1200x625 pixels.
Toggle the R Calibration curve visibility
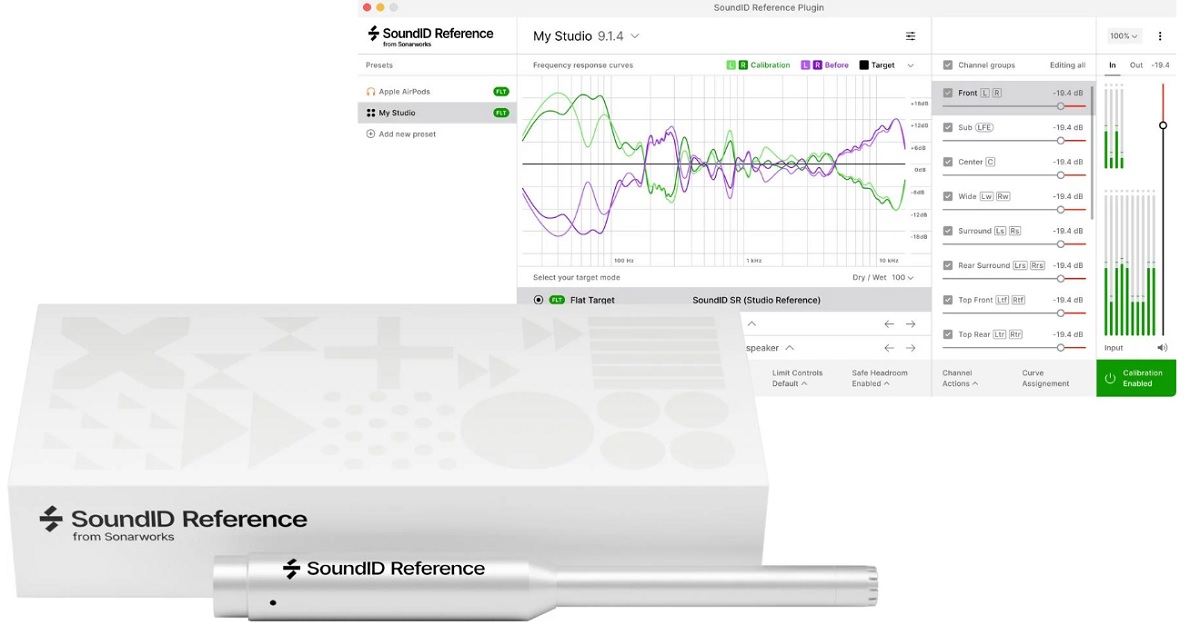coord(743,65)
